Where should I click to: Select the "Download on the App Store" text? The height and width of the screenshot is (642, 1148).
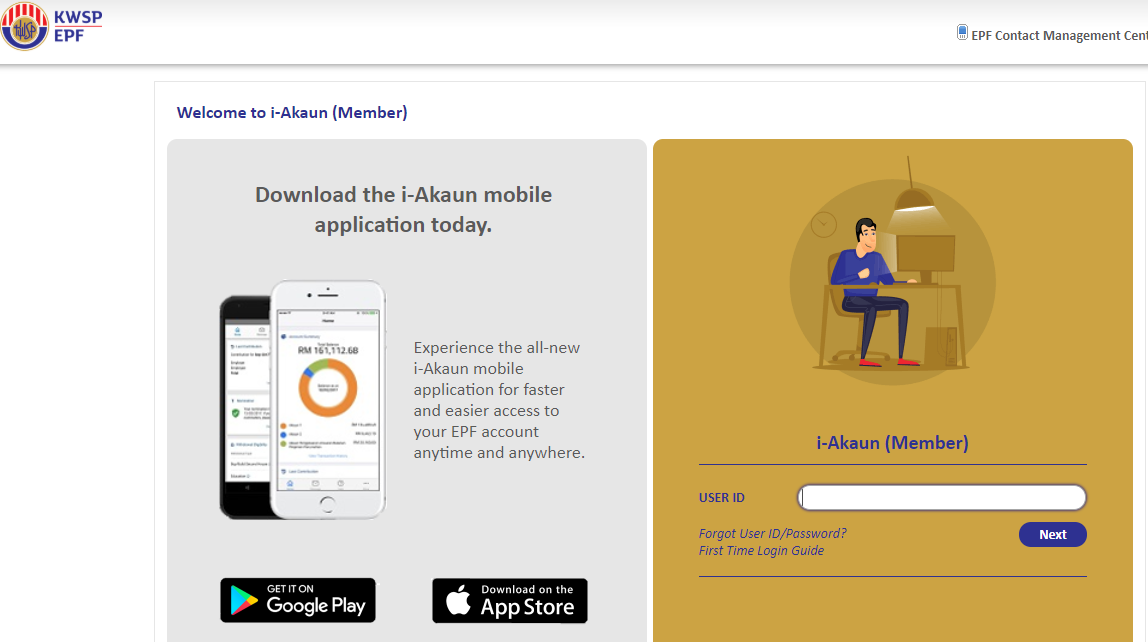coord(527,600)
